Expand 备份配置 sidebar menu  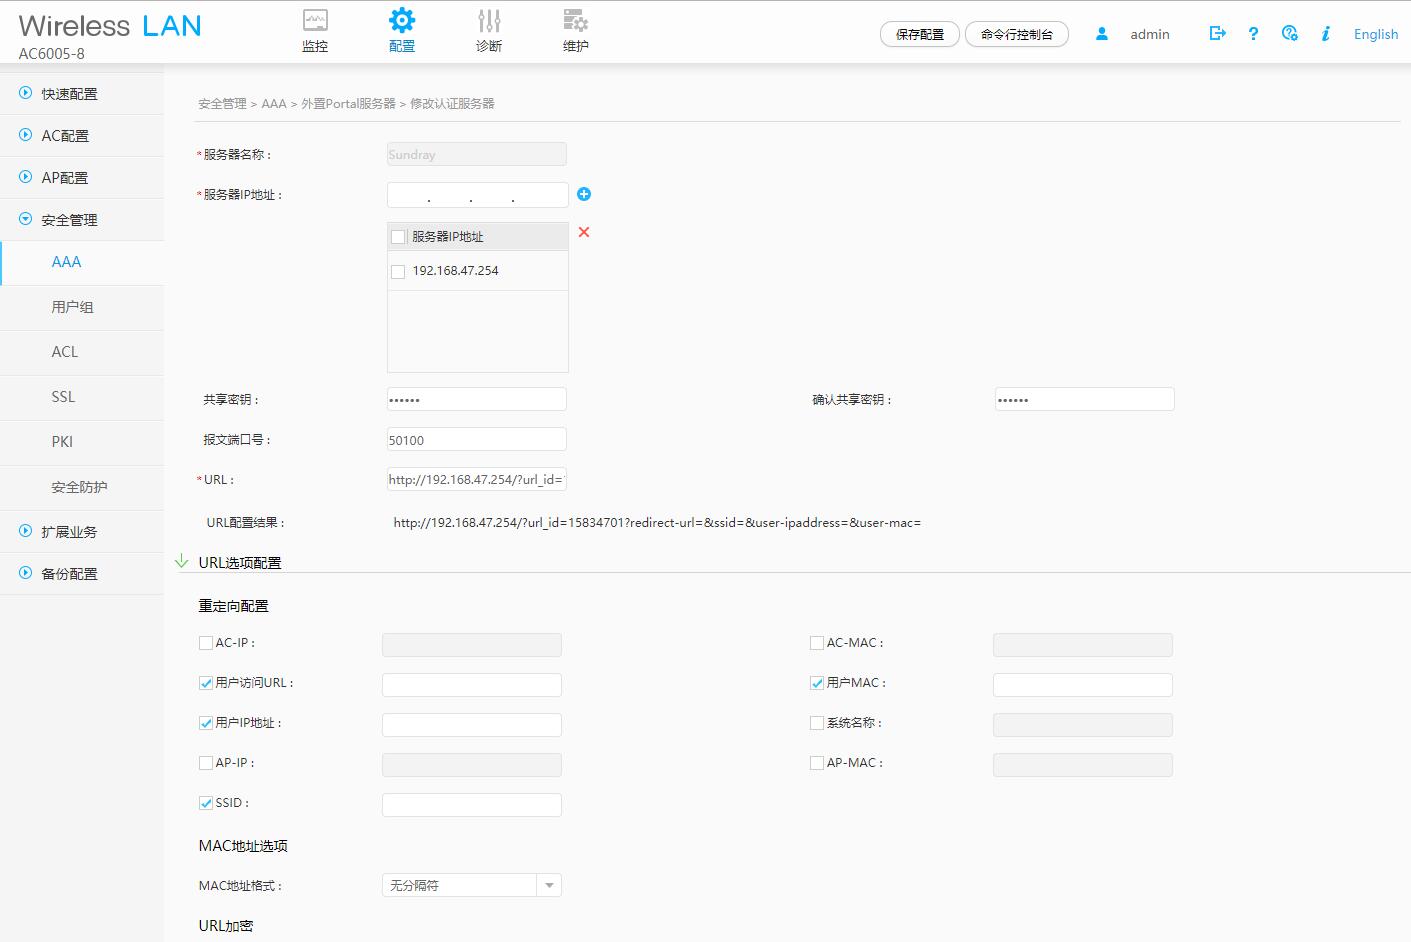coord(82,574)
